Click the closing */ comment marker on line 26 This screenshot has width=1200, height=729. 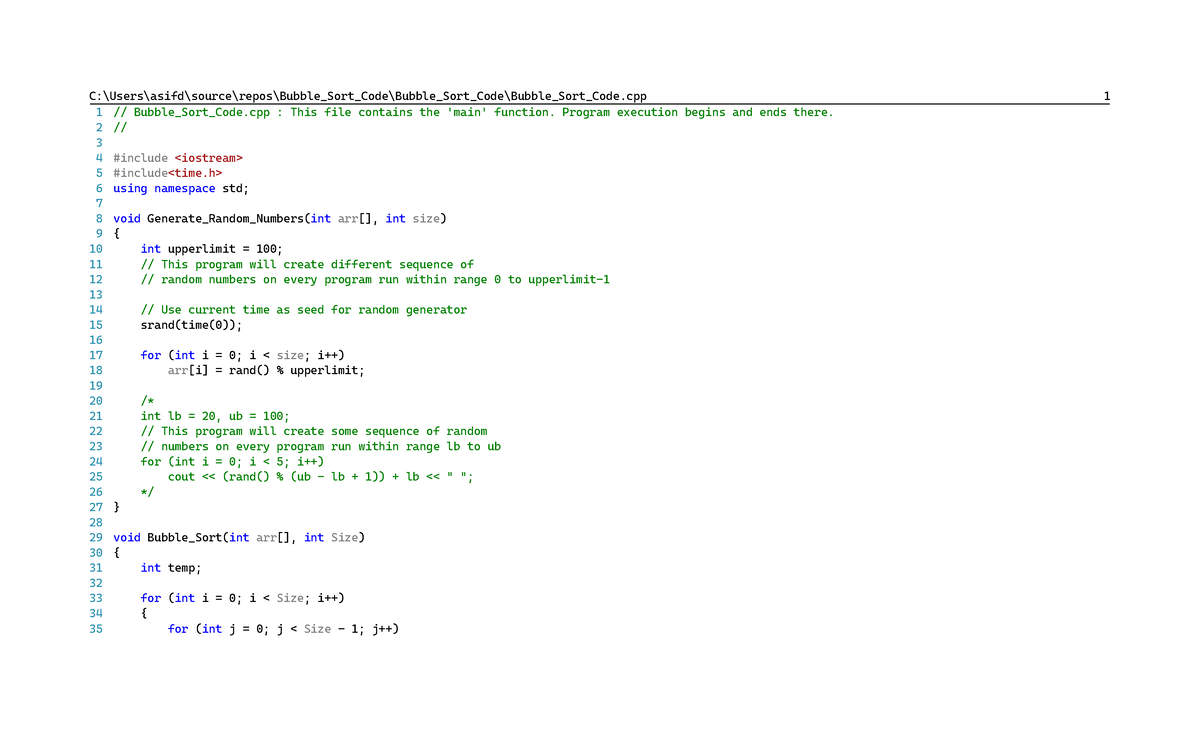[x=147, y=491]
